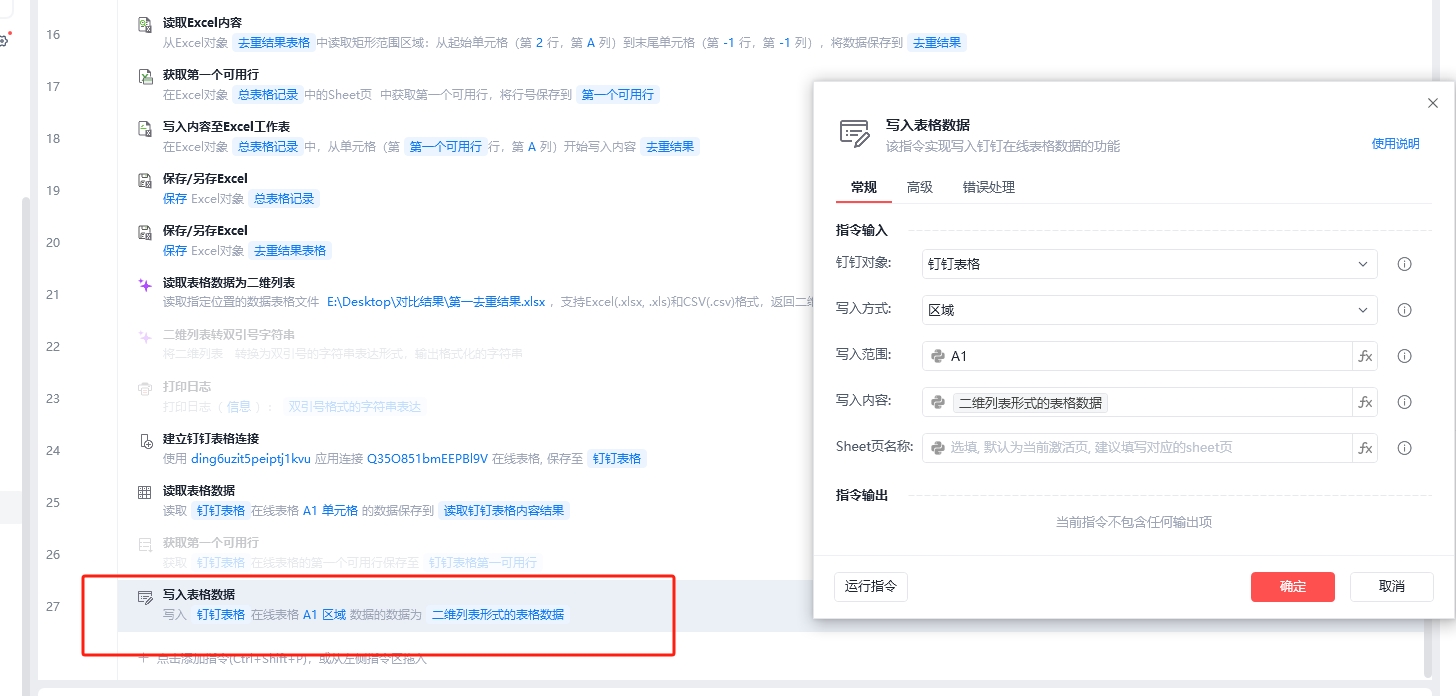Click the Python icon in the 写入内容 field
The height and width of the screenshot is (696, 1456).
click(x=938, y=402)
